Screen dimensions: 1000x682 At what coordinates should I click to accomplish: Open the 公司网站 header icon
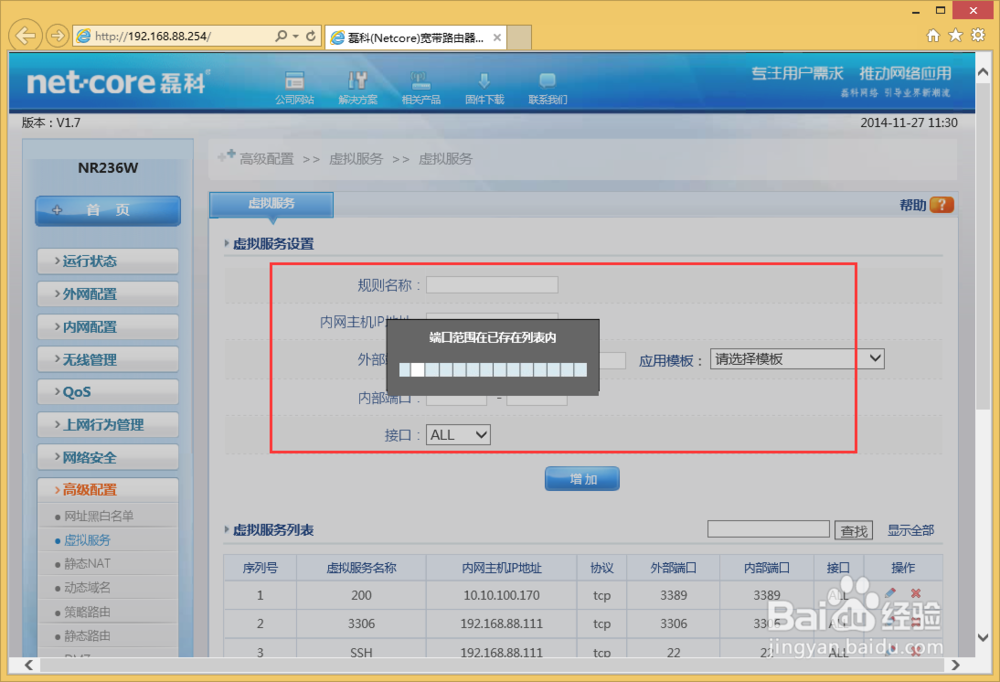(x=294, y=87)
